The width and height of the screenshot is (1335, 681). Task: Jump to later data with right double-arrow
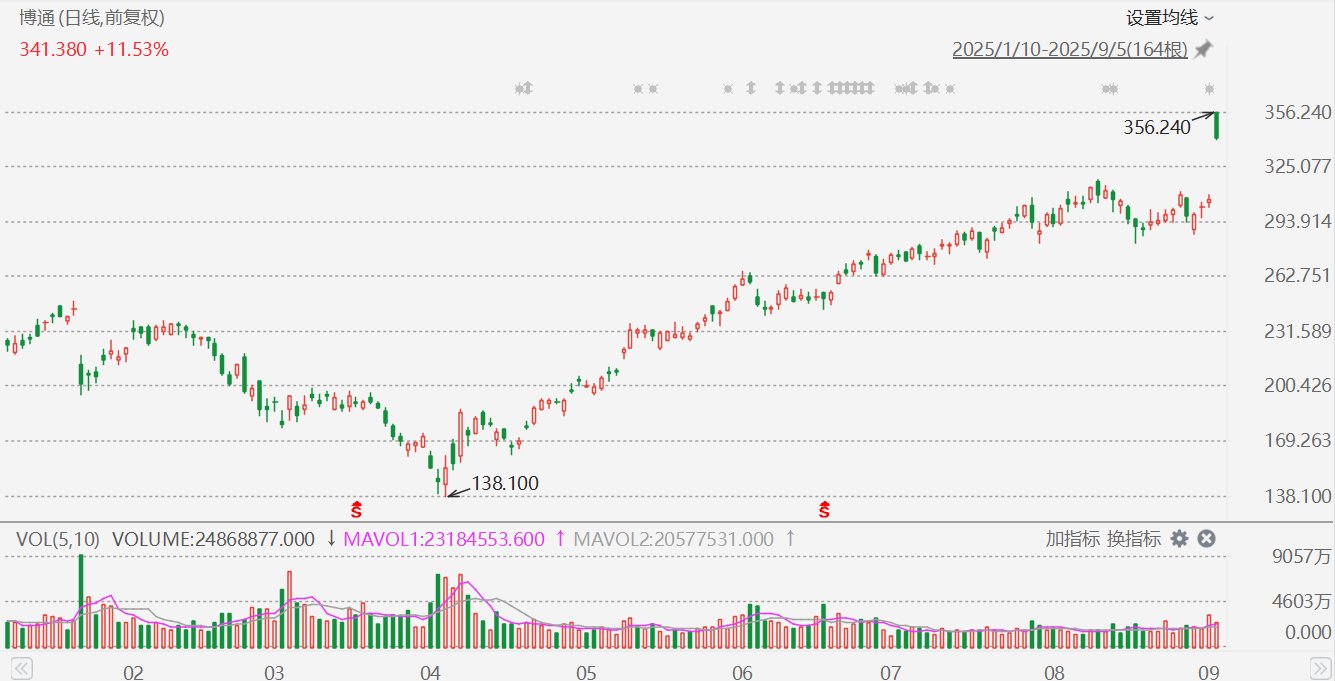1321,667
